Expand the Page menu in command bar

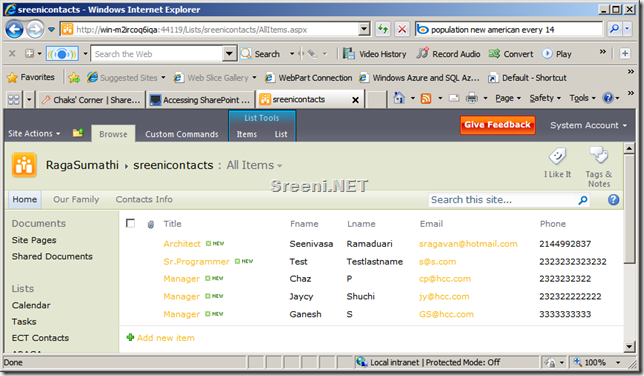(508, 98)
